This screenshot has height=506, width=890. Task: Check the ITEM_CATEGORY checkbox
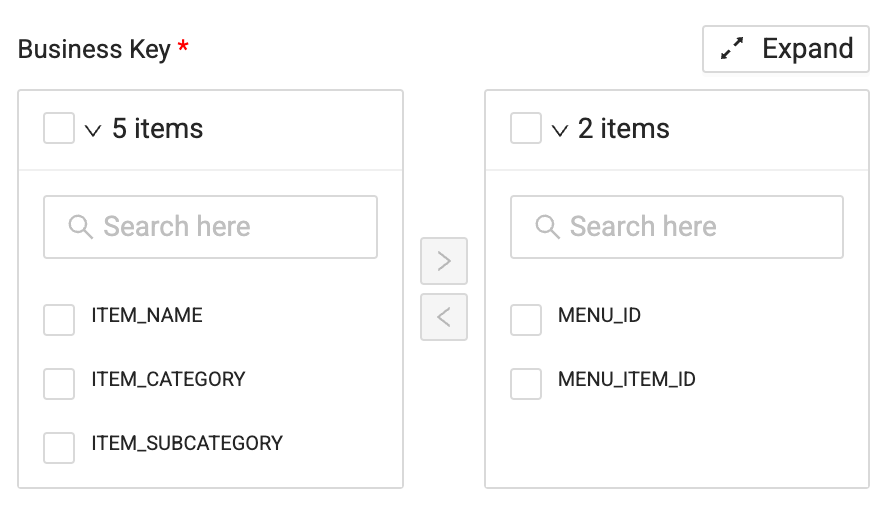(x=59, y=384)
